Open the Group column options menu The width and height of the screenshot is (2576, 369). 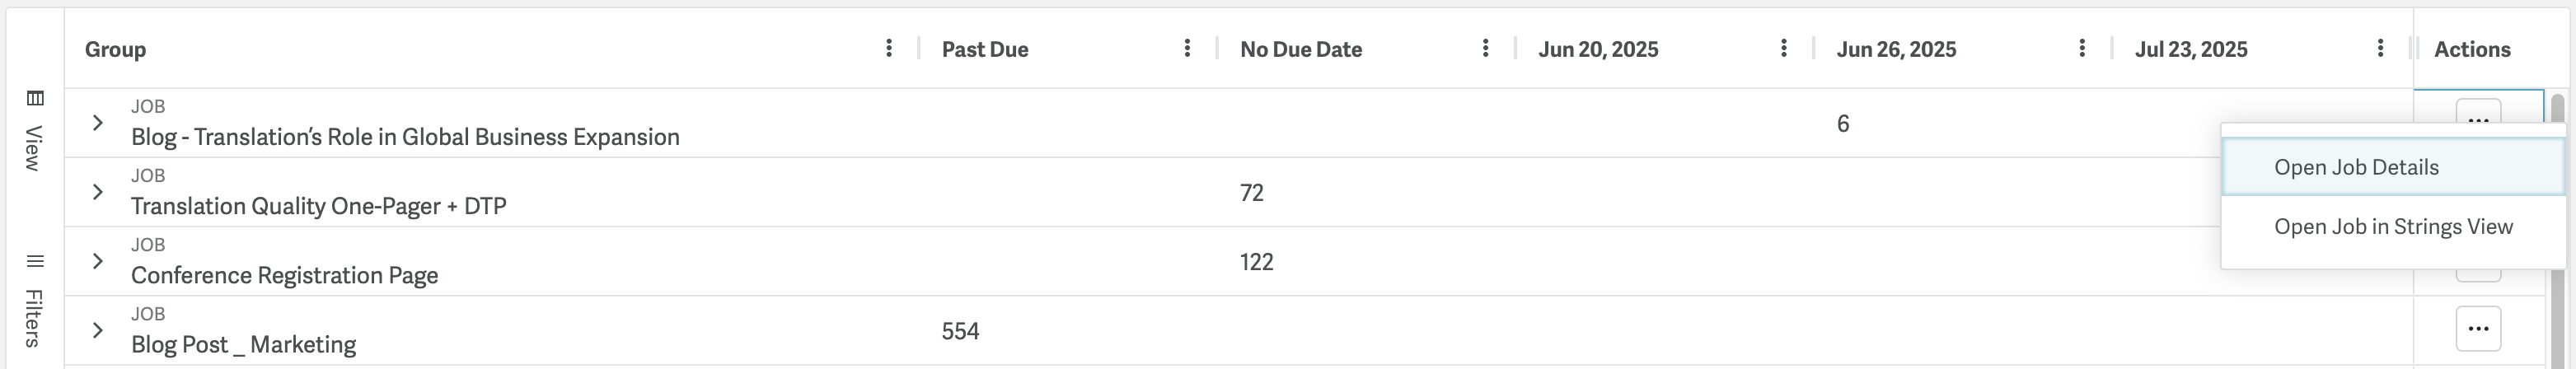(888, 48)
